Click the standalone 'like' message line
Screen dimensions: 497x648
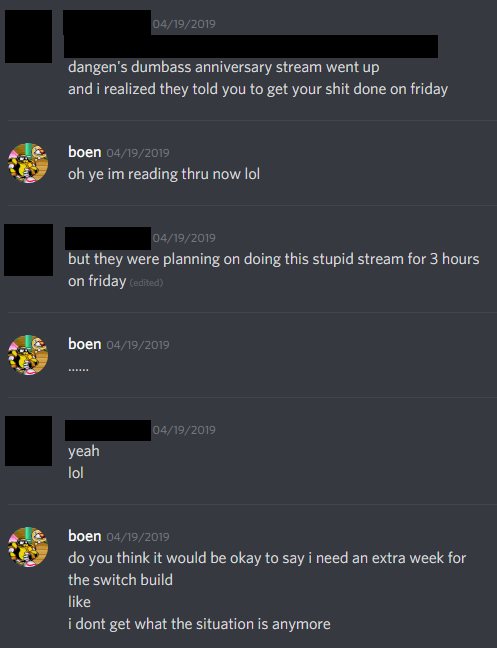pos(79,602)
